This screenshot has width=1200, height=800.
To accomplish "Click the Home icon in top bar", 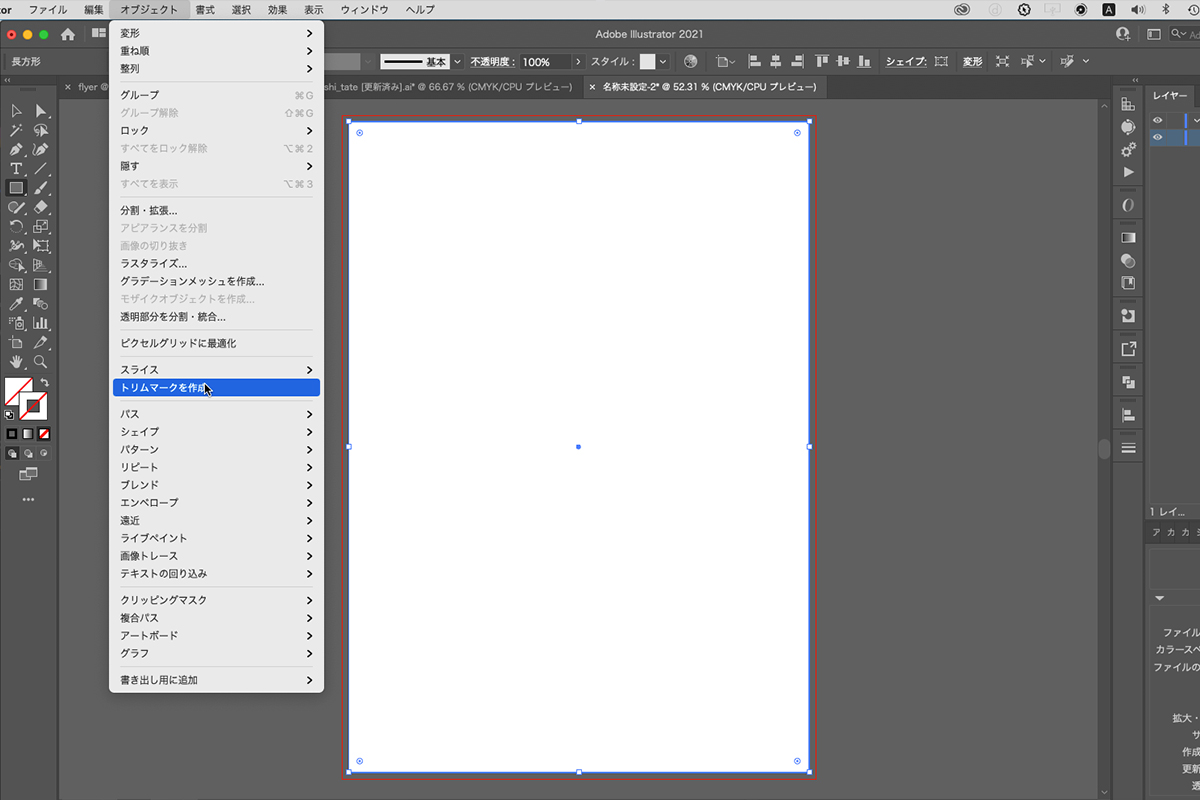I will 68,34.
